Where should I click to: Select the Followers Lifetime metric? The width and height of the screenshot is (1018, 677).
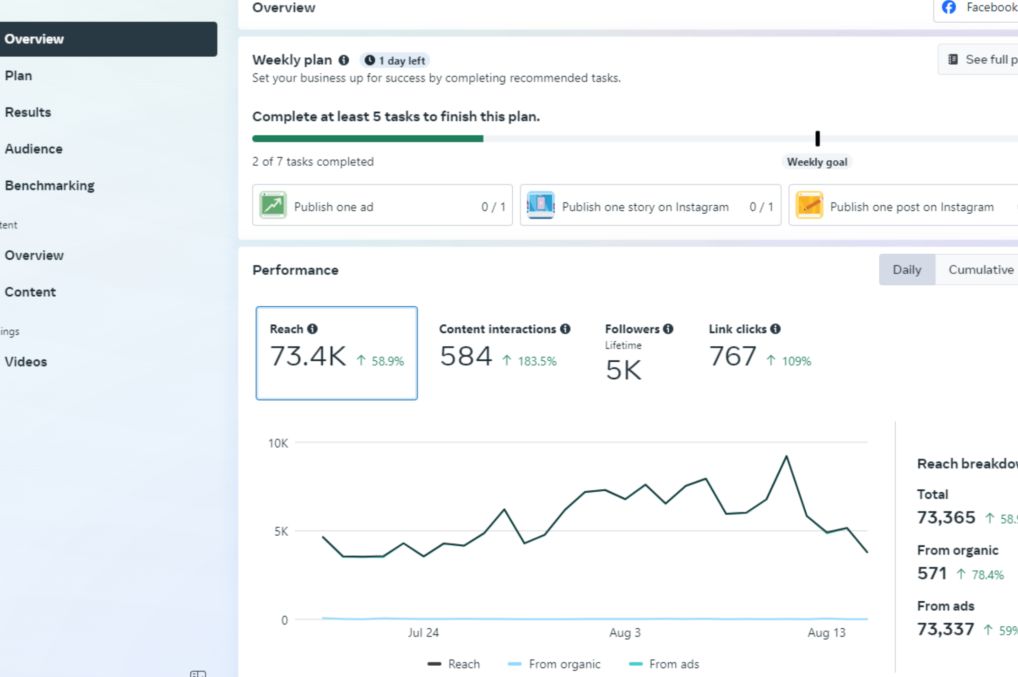click(639, 352)
